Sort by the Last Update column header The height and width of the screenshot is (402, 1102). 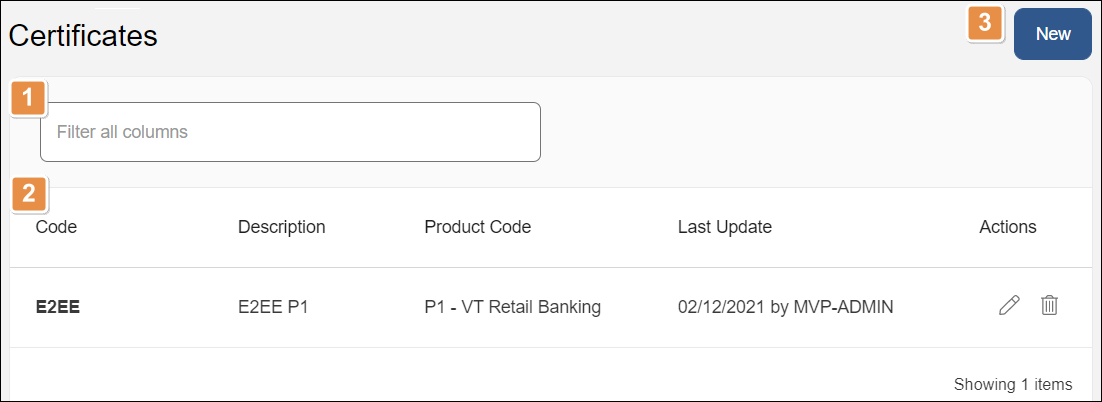(x=724, y=227)
